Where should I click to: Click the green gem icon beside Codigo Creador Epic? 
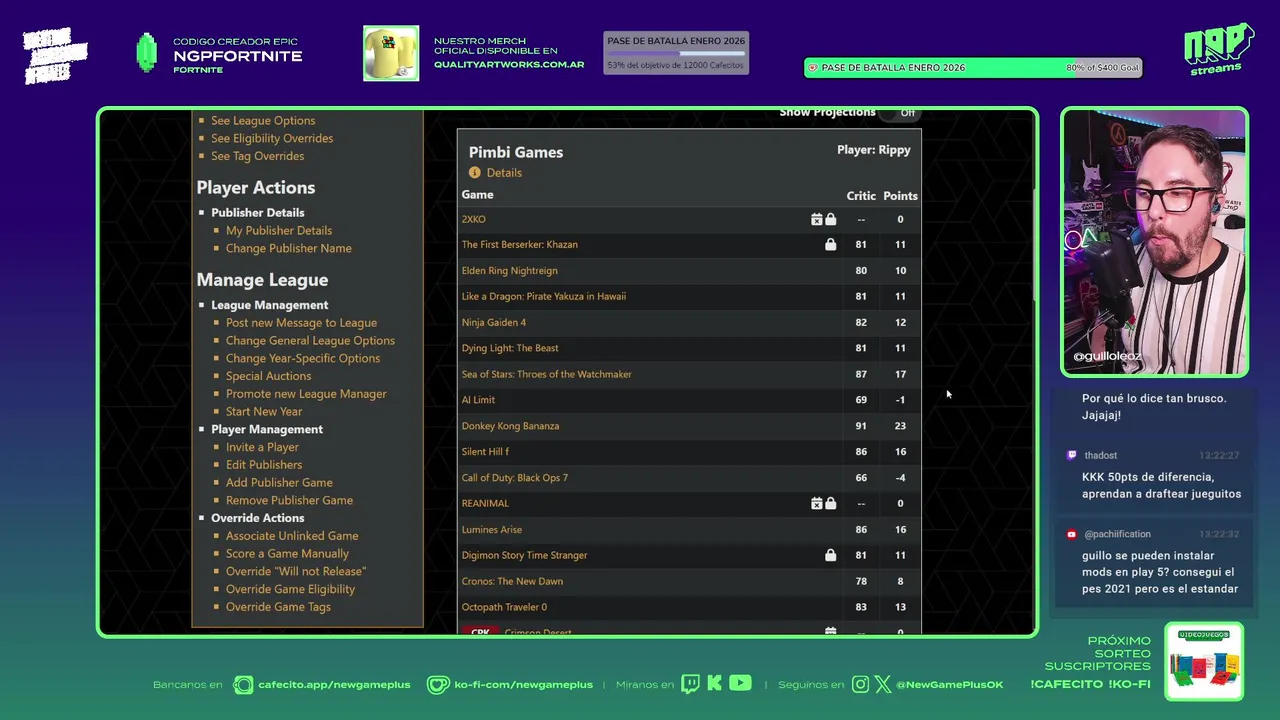[147, 53]
